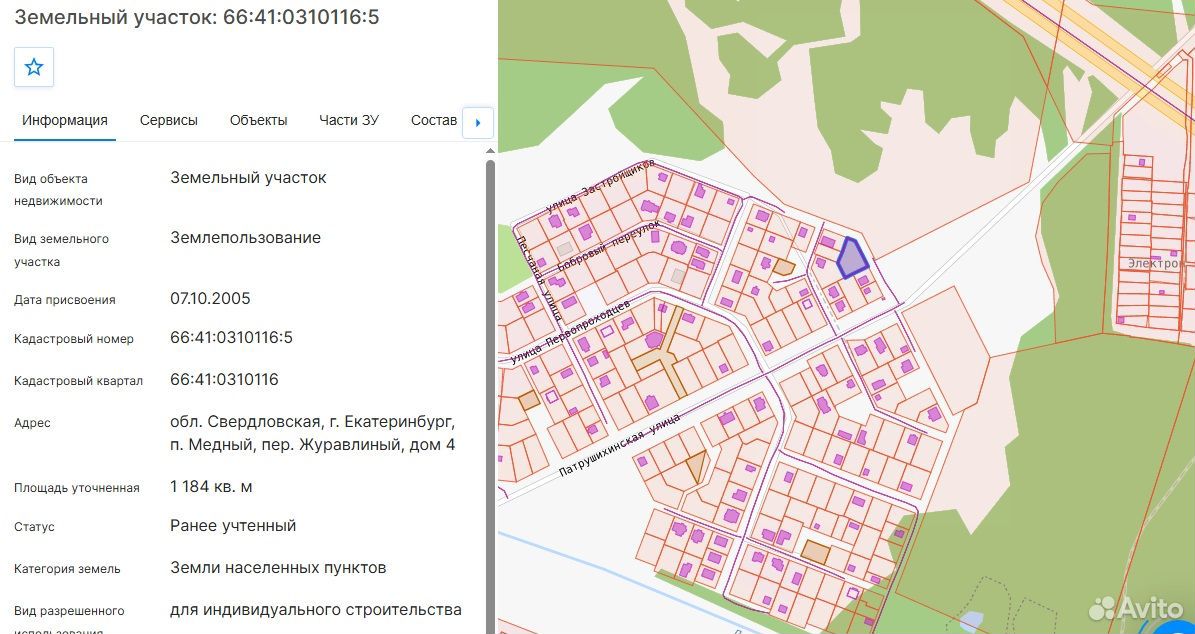This screenshot has height=634, width=1195.
Task: Select status value Ранее учтенный
Action: 233,526
